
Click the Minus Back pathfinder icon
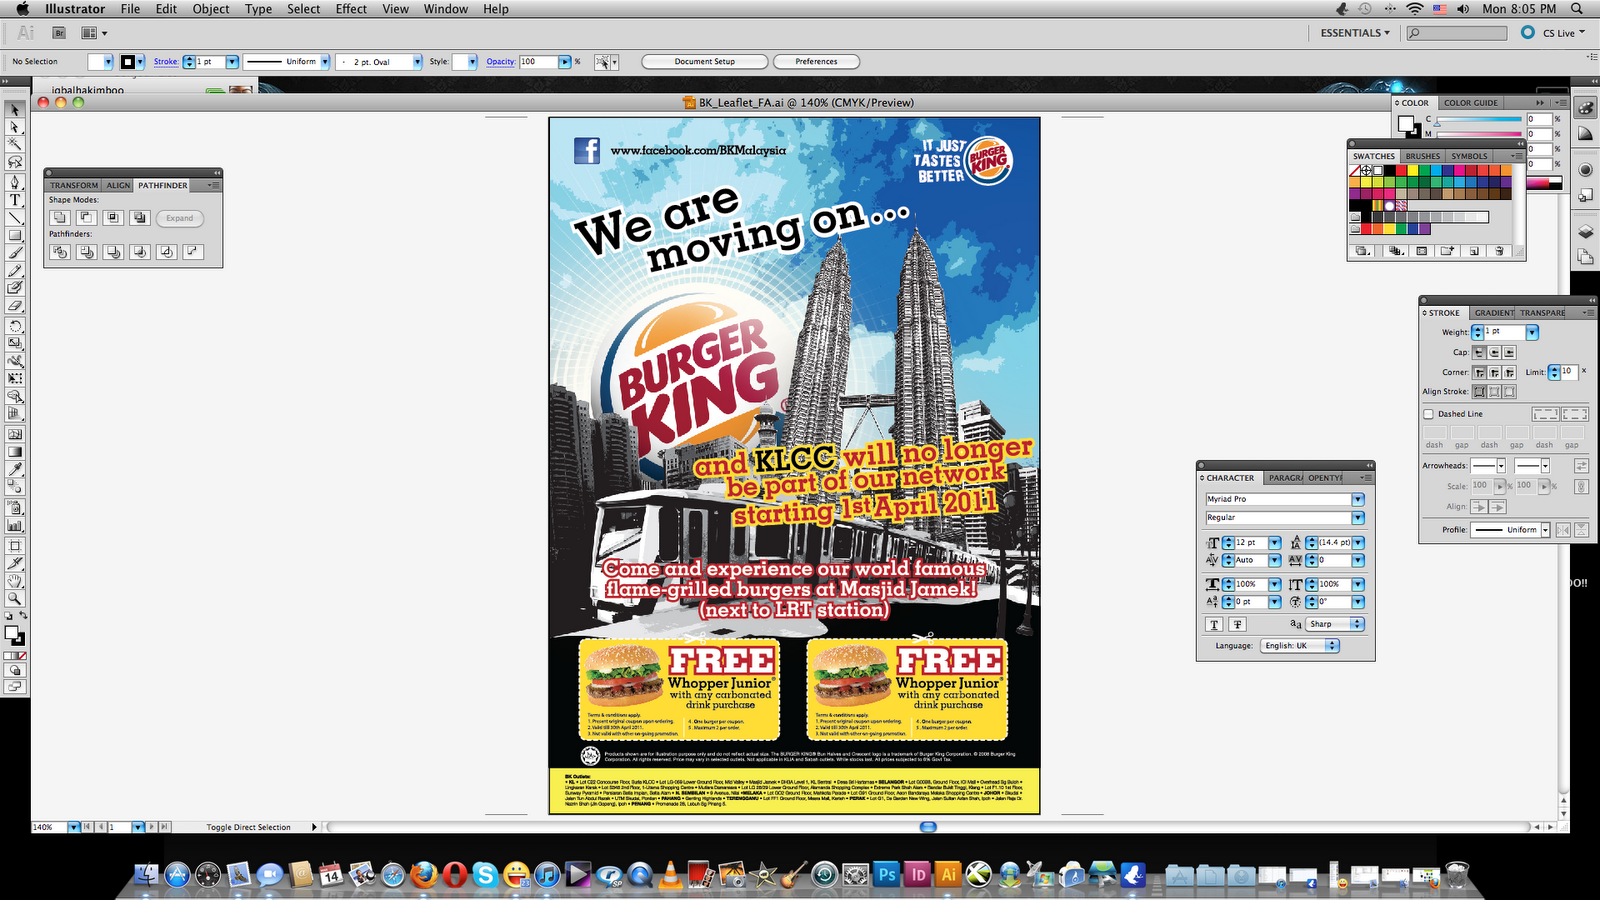tap(192, 252)
